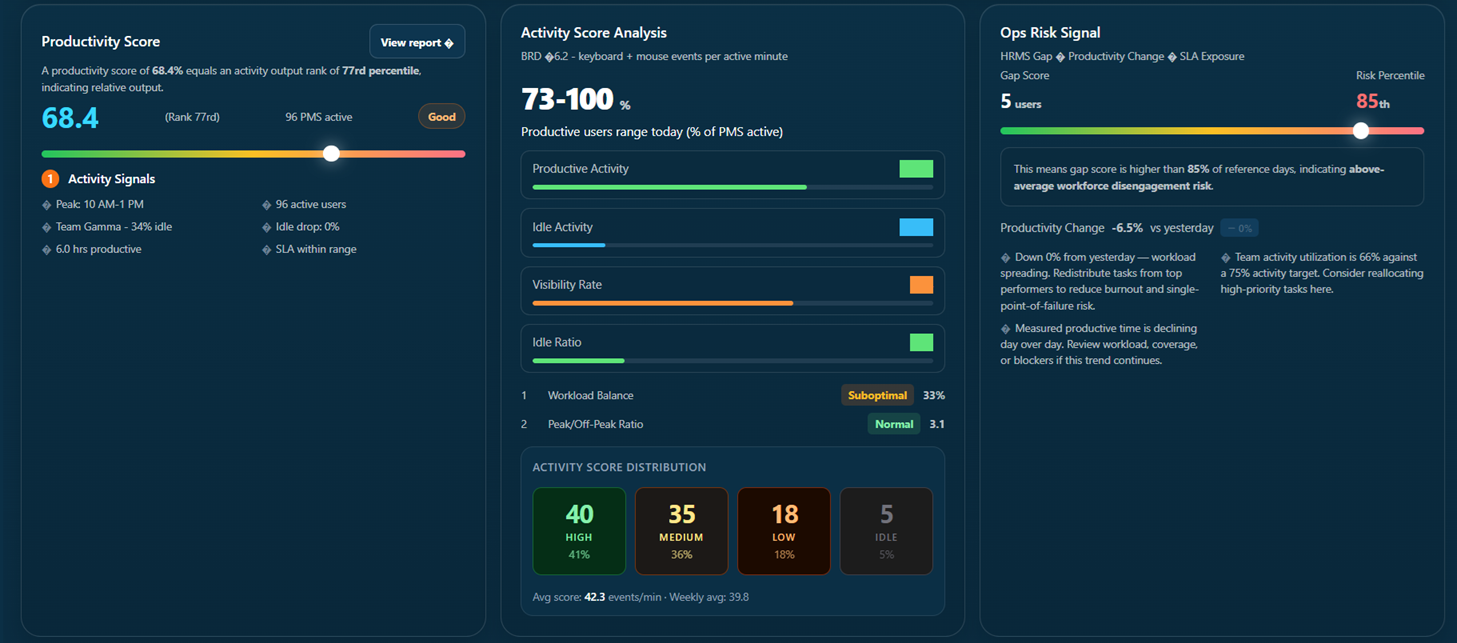Open the Productive Activity row
1457x643 pixels.
tap(733, 175)
